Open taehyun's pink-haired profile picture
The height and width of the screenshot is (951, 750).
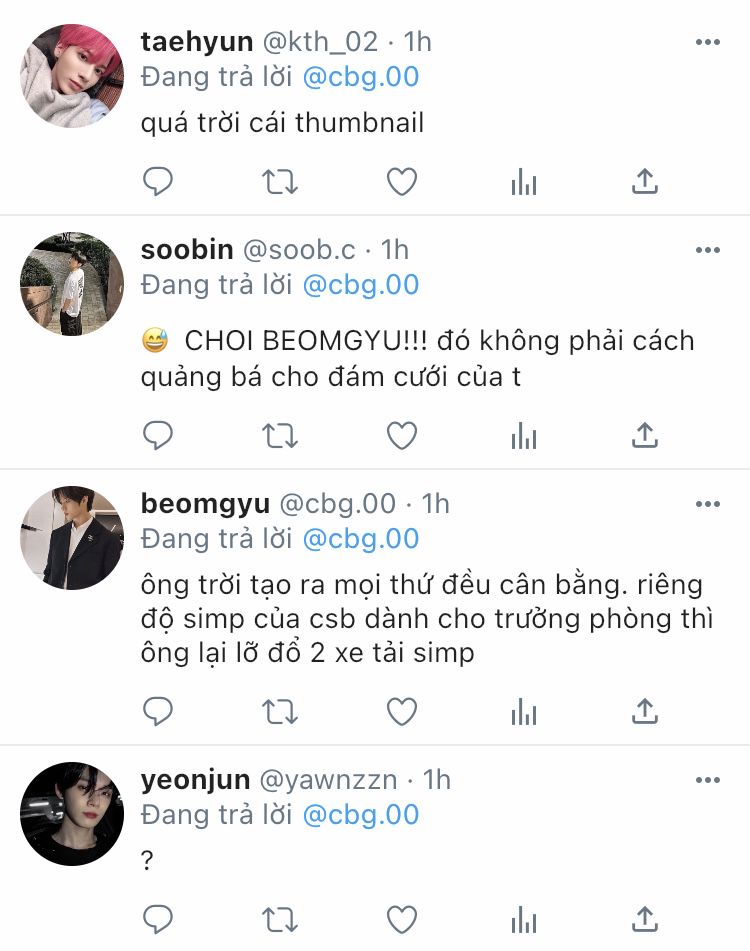pyautogui.click(x=72, y=76)
